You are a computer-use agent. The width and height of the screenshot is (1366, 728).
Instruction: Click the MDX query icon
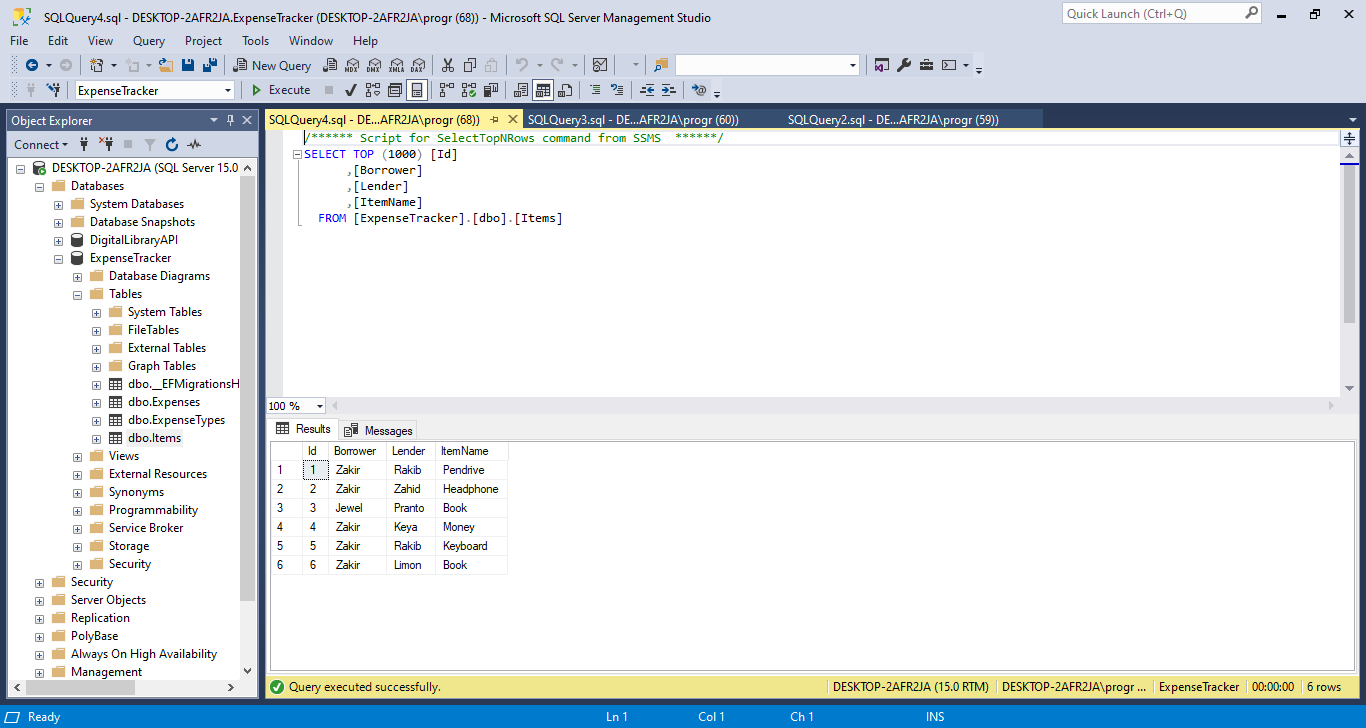[351, 65]
